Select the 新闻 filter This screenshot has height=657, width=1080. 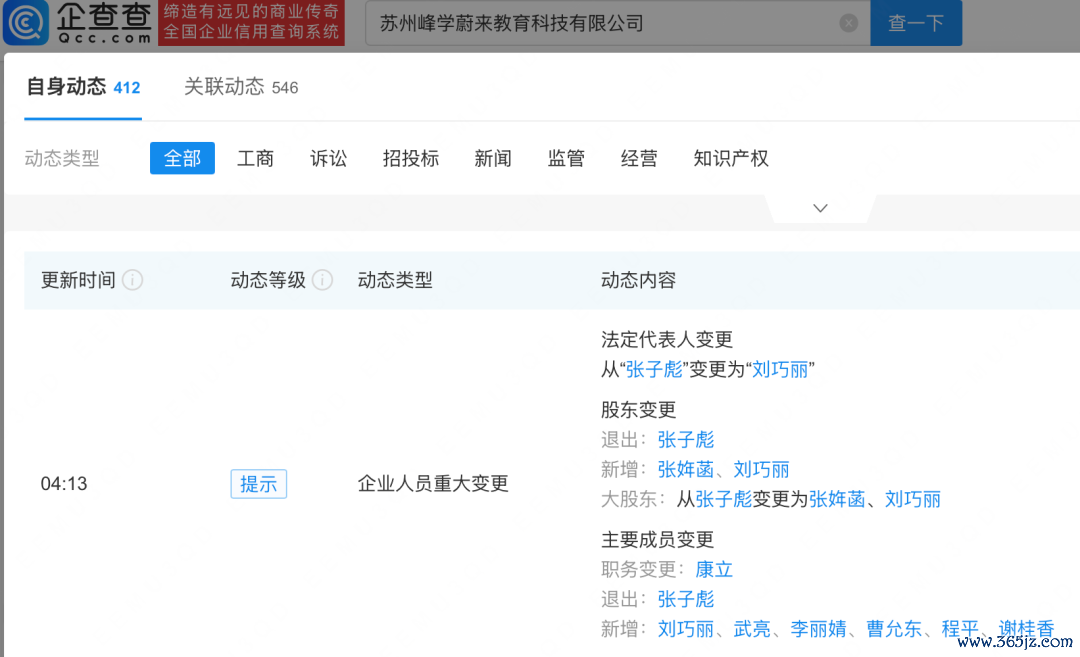pos(493,158)
